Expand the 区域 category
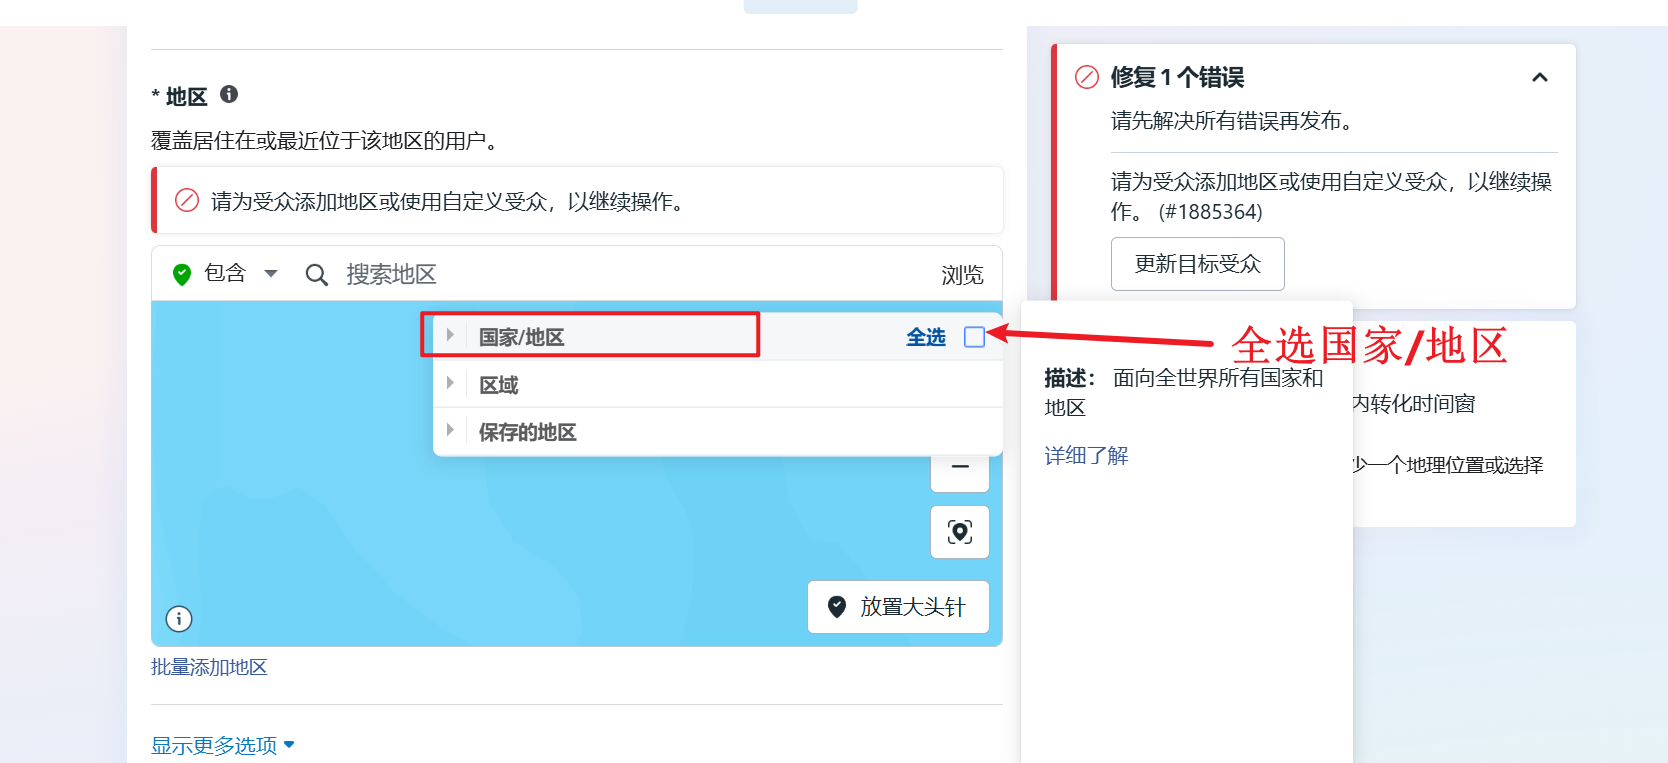 pos(451,384)
